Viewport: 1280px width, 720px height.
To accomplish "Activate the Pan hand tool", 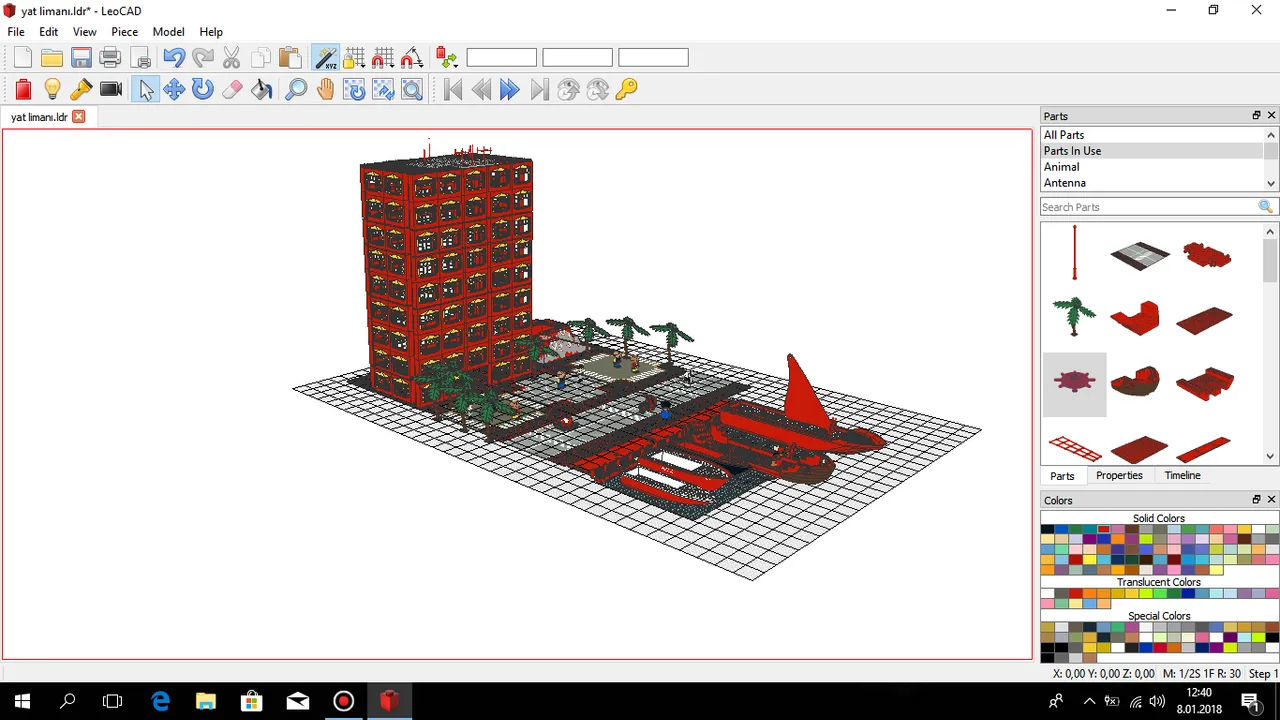I will pyautogui.click(x=325, y=89).
